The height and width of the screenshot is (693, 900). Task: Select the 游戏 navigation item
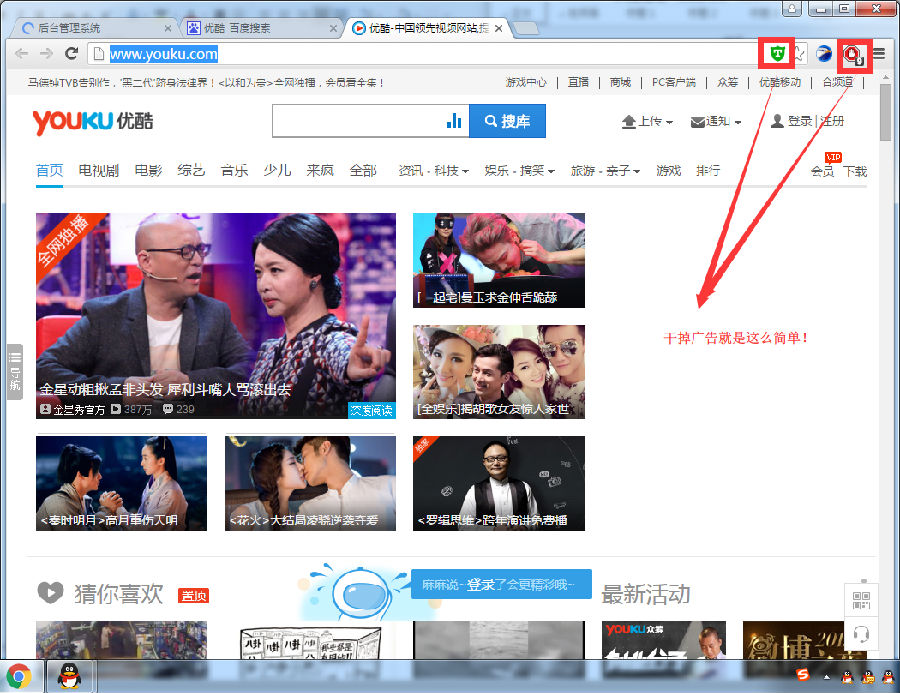(x=668, y=171)
